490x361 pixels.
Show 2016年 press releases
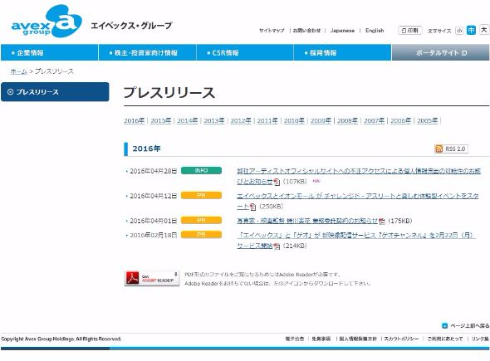(x=134, y=121)
